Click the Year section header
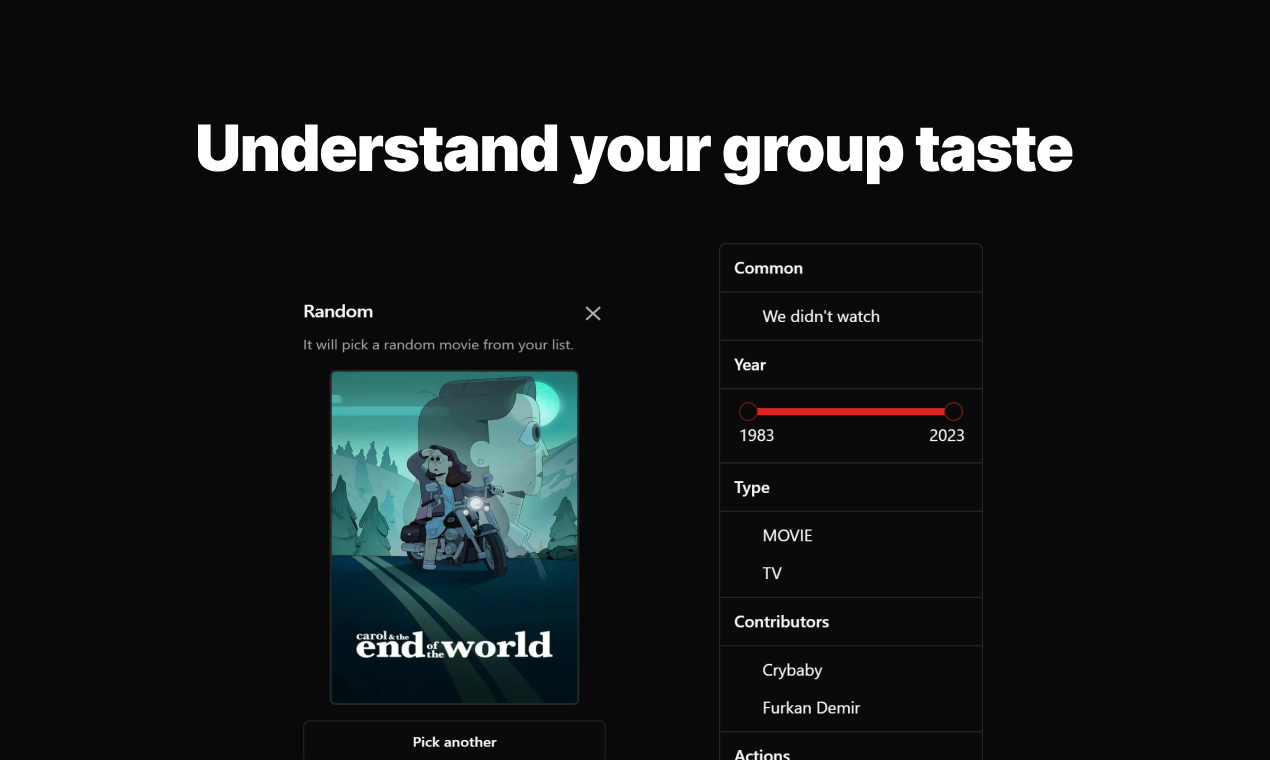The image size is (1270, 760). click(x=750, y=364)
